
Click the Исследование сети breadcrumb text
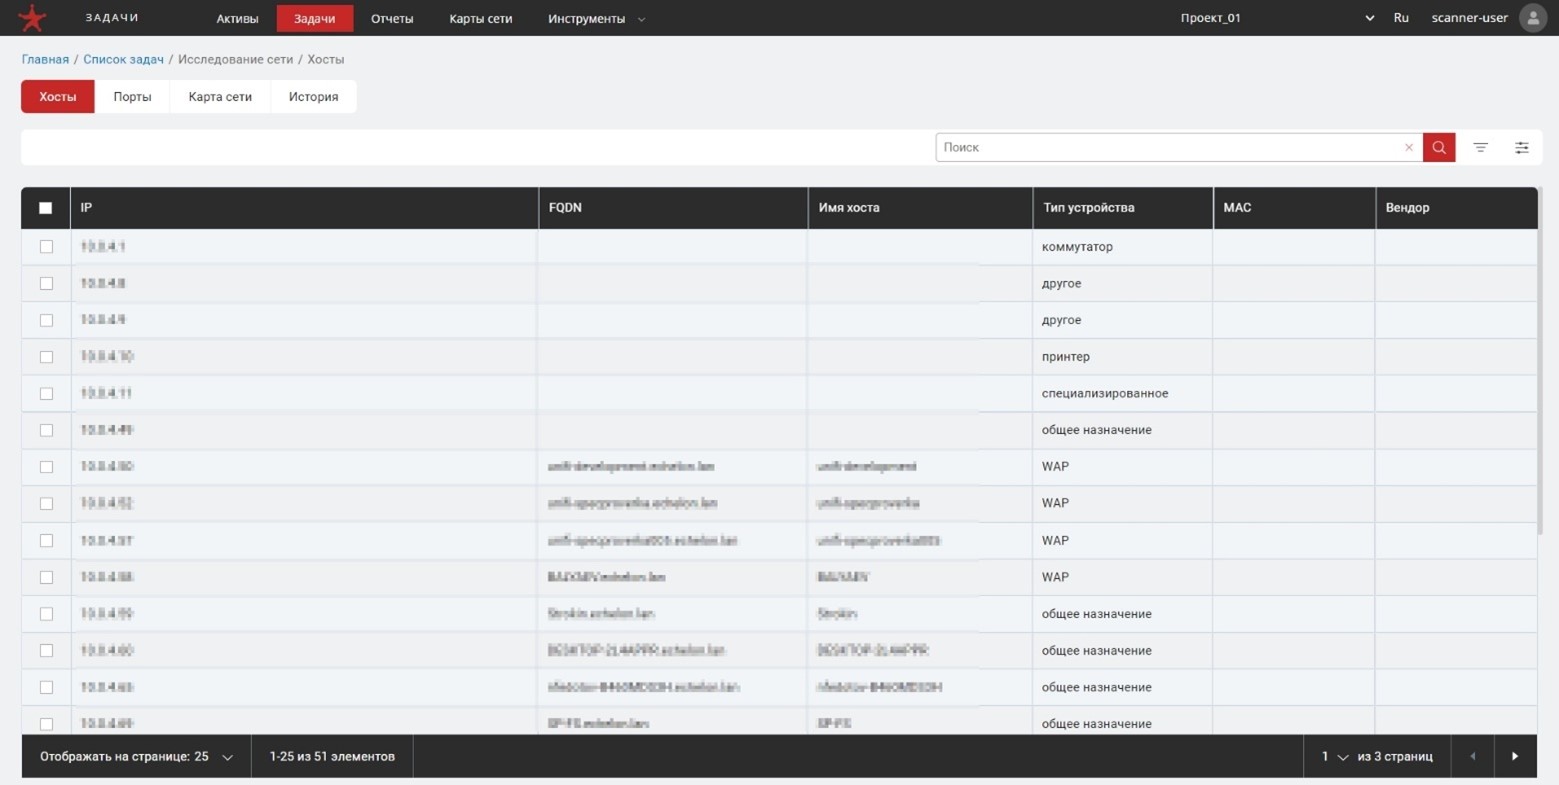(236, 59)
